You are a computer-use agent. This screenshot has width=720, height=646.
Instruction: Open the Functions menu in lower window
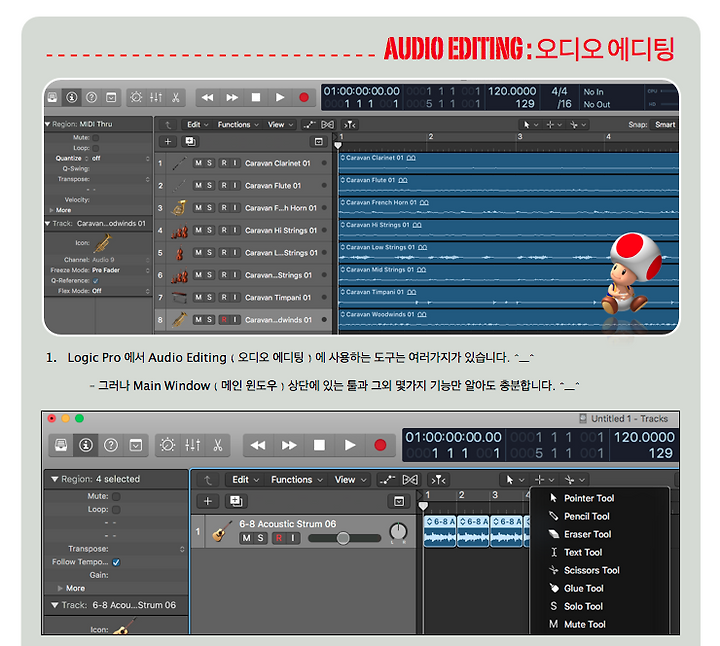point(297,480)
